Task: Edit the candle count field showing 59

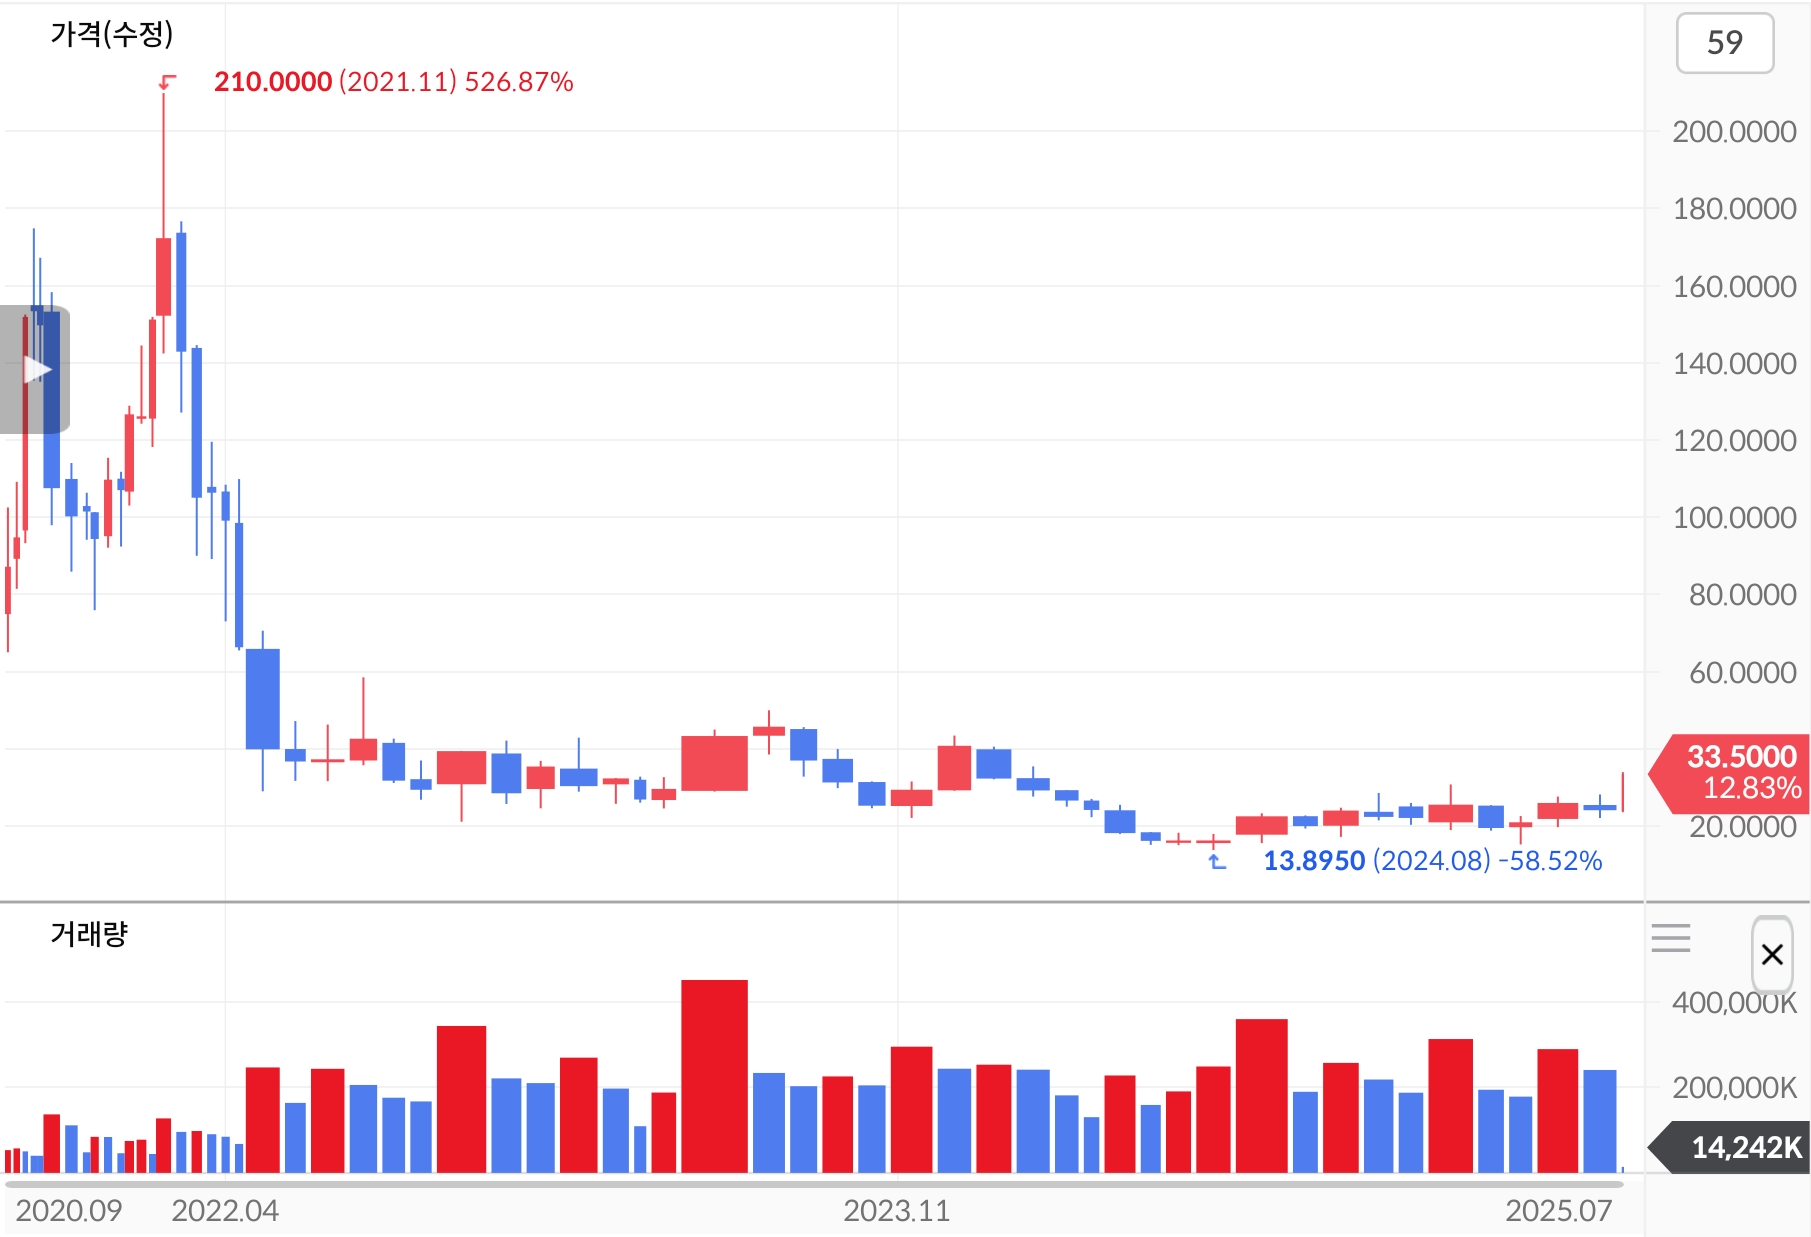Action: click(1725, 43)
